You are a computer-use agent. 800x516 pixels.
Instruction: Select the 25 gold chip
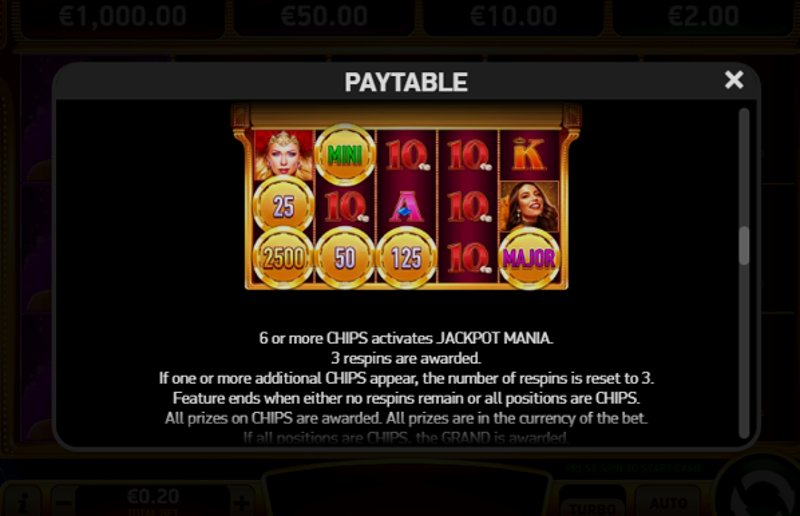coord(283,206)
